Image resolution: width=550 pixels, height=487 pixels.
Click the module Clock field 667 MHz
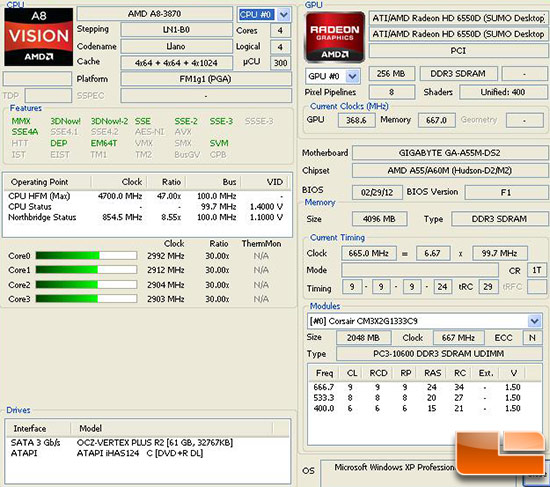coord(458,338)
